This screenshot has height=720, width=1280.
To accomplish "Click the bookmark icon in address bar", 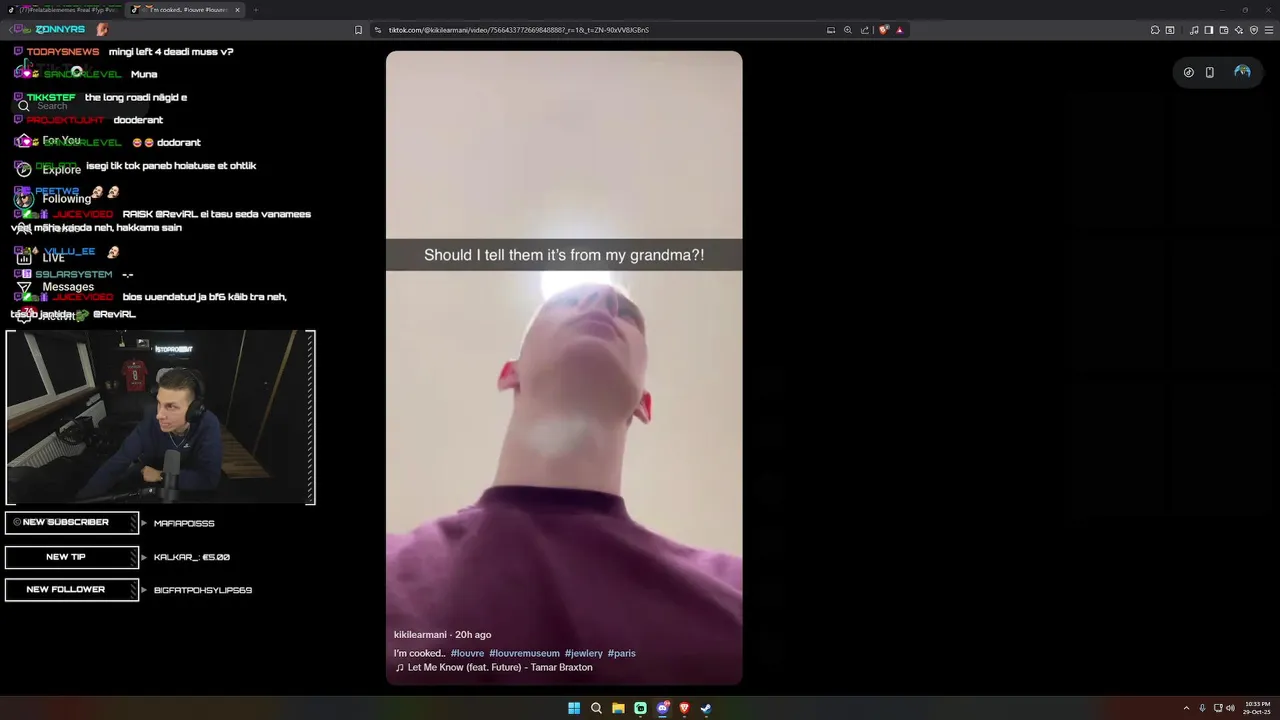I will [359, 30].
